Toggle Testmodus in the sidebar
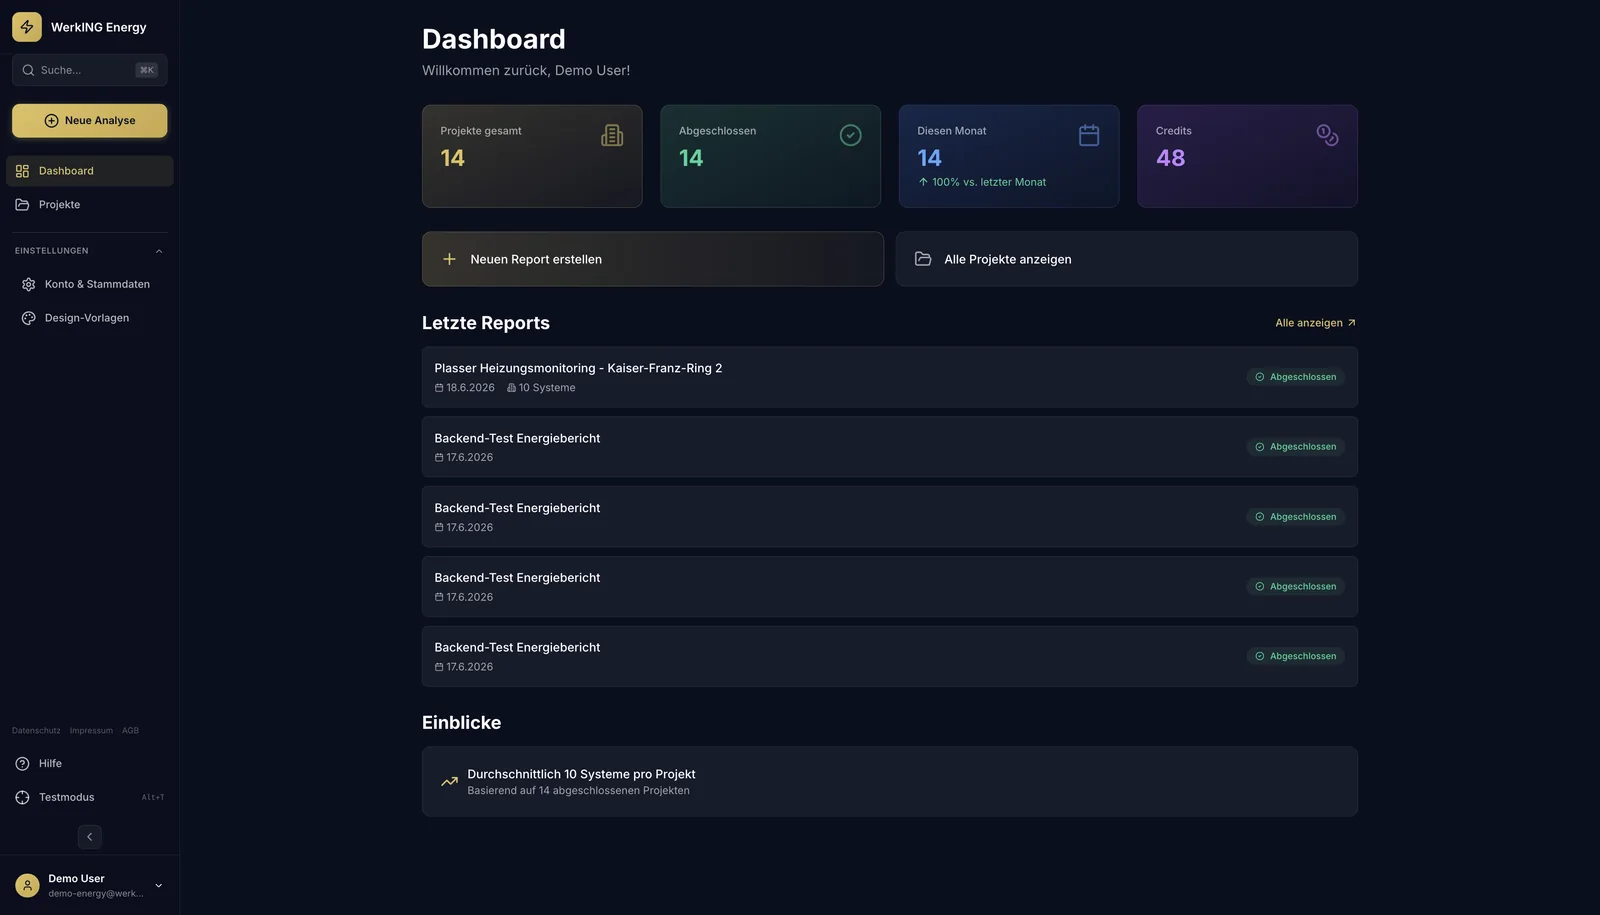The width and height of the screenshot is (1600, 915). [x=90, y=797]
